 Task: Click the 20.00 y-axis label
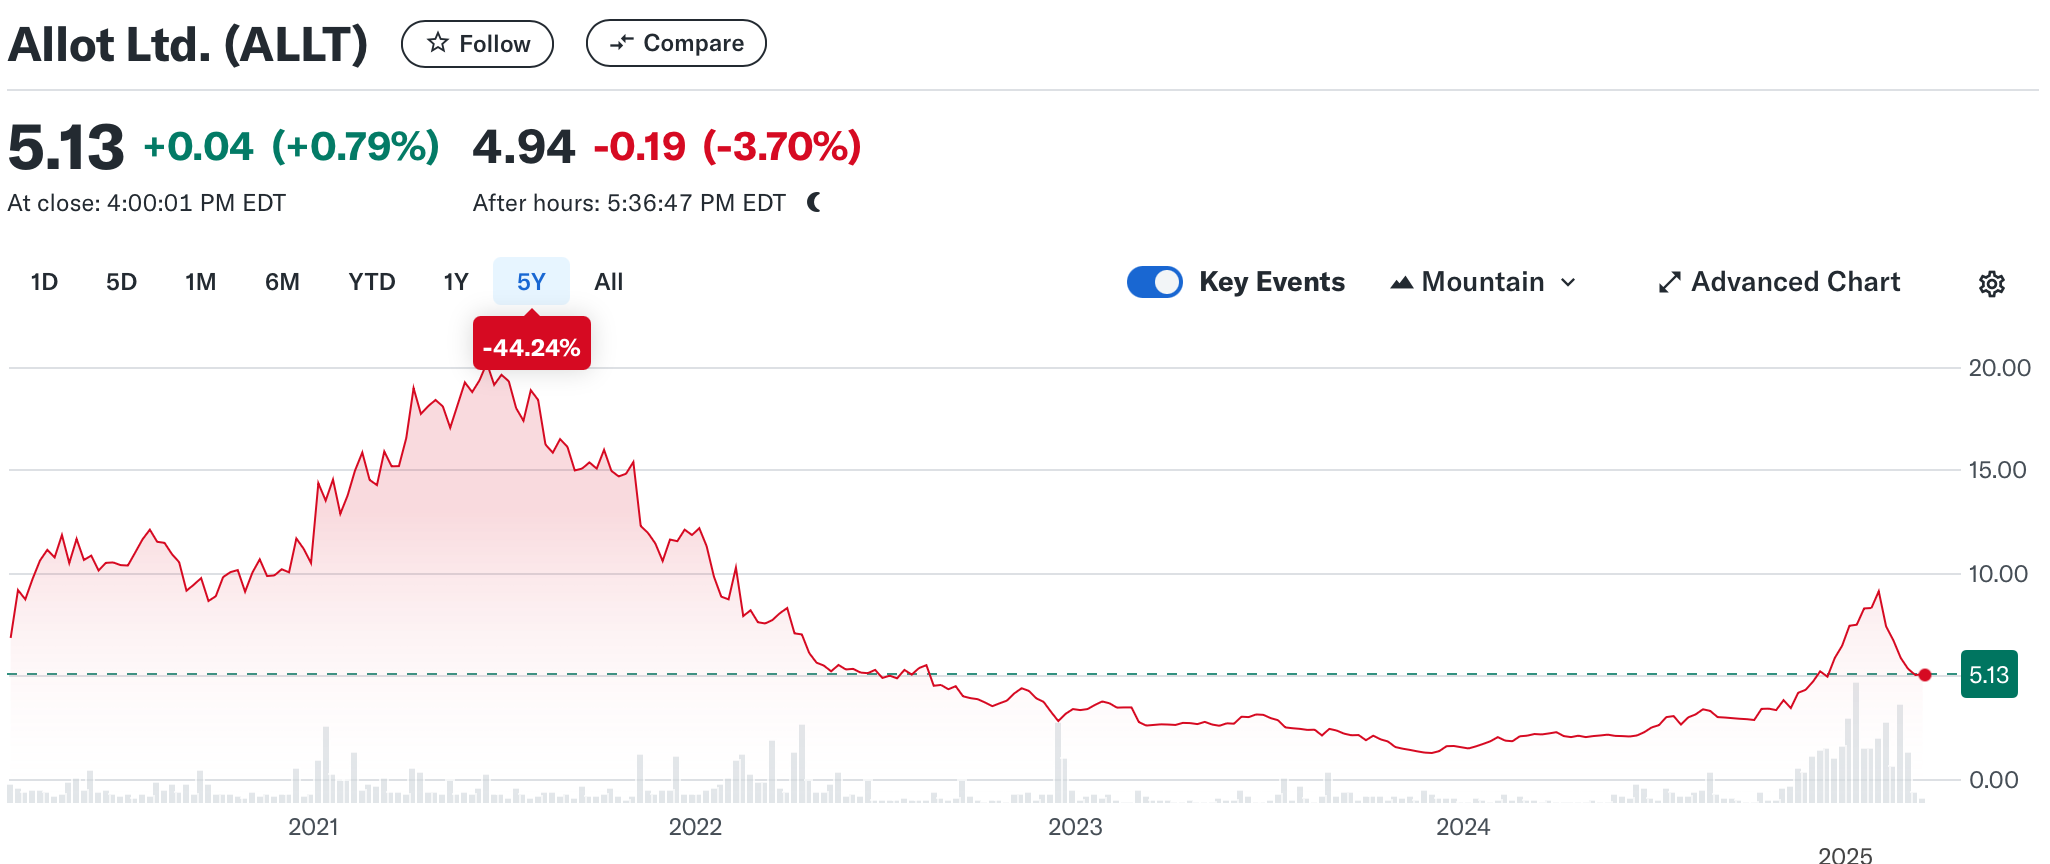(x=1999, y=368)
